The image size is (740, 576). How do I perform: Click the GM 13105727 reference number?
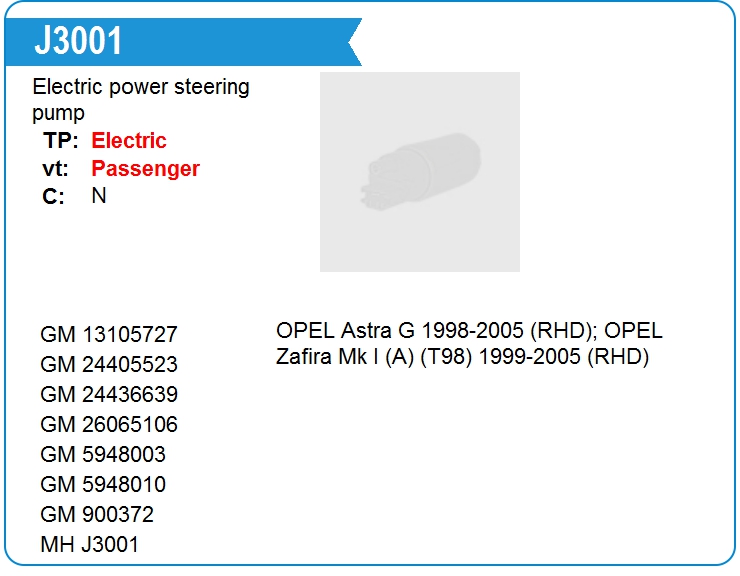109,334
